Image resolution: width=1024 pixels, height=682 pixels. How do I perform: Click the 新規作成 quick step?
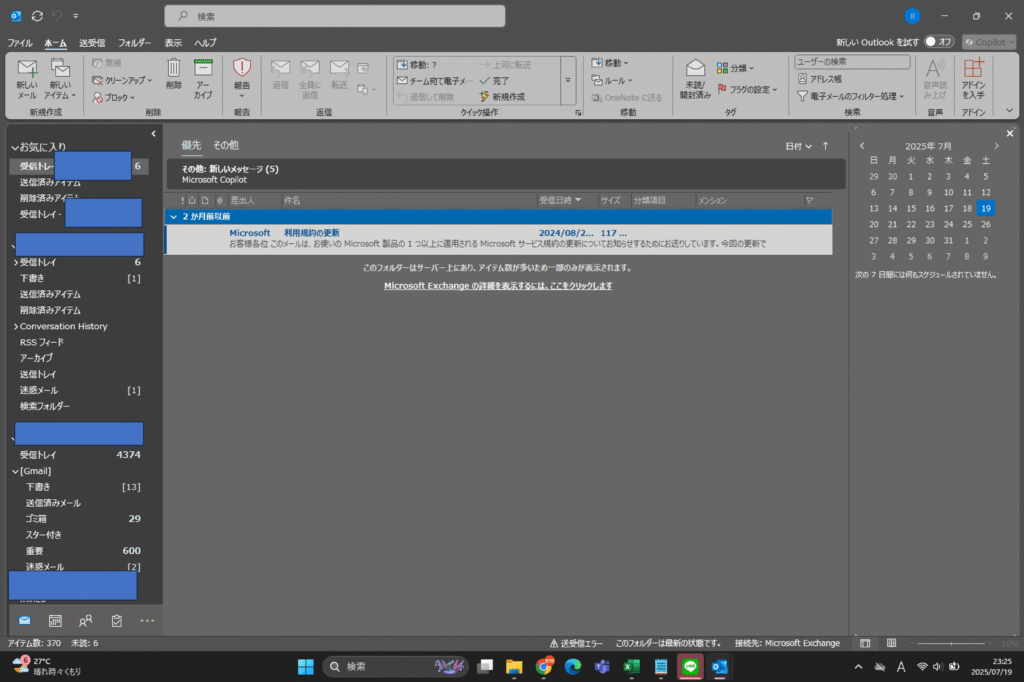tap(502, 97)
